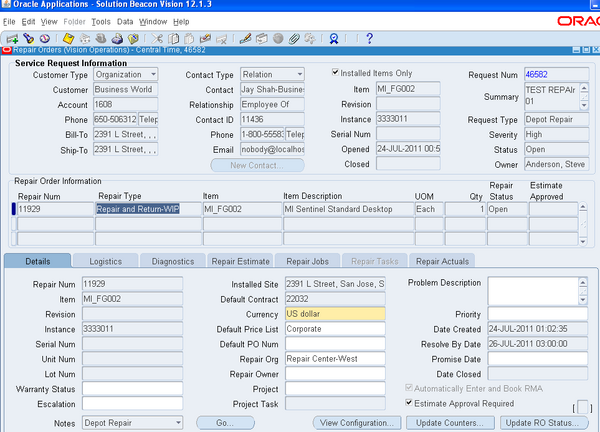The image size is (600, 432).
Task: Expand the Contact Type dropdown
Action: (x=300, y=74)
